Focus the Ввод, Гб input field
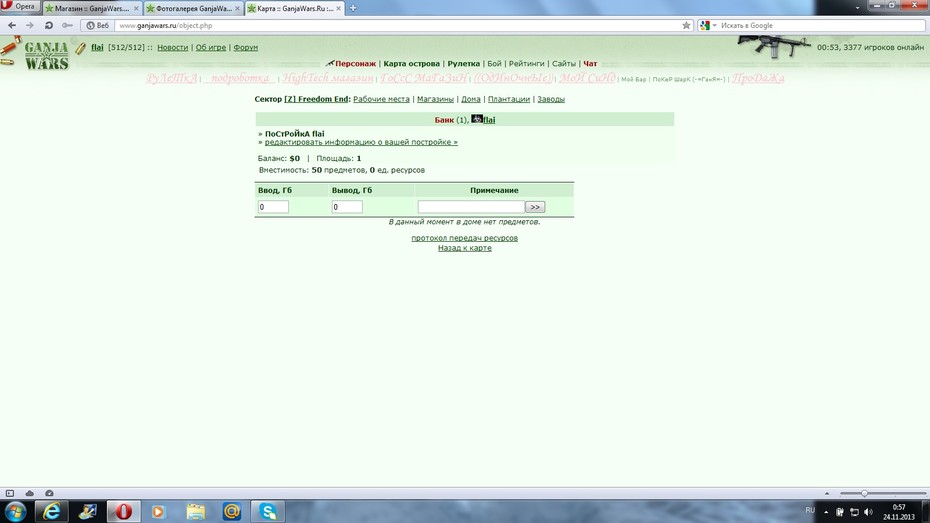Screen dimensions: 930x523 point(273,207)
